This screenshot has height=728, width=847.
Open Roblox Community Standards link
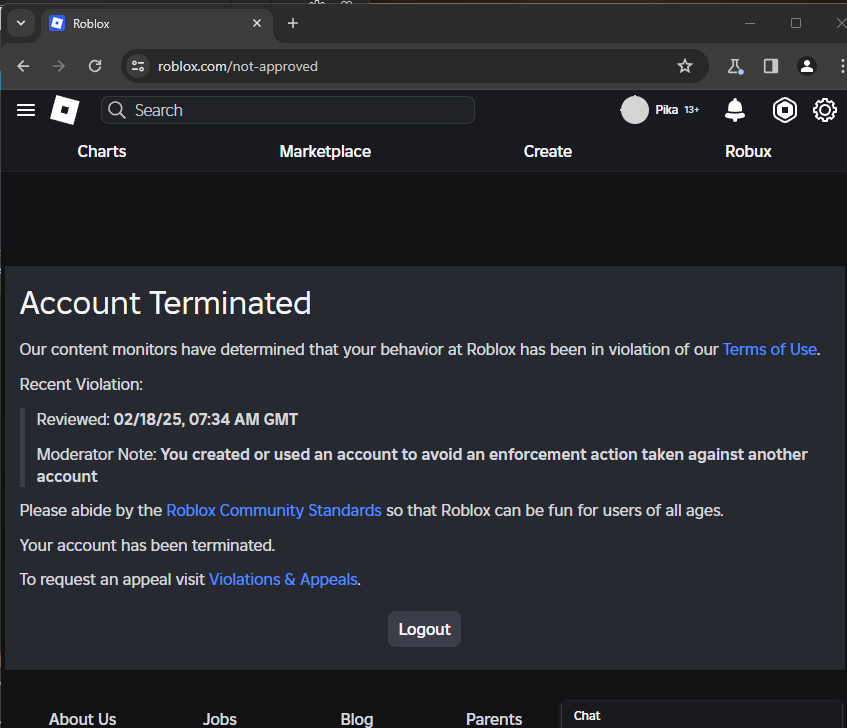[x=274, y=510]
